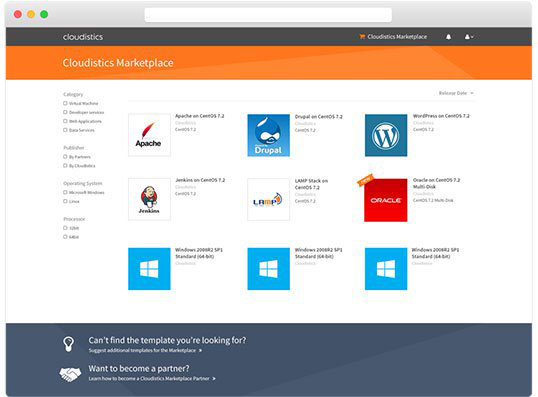Click the lightbulb suggestion icon
Viewport: 538px width, 397px height.
[x=69, y=344]
